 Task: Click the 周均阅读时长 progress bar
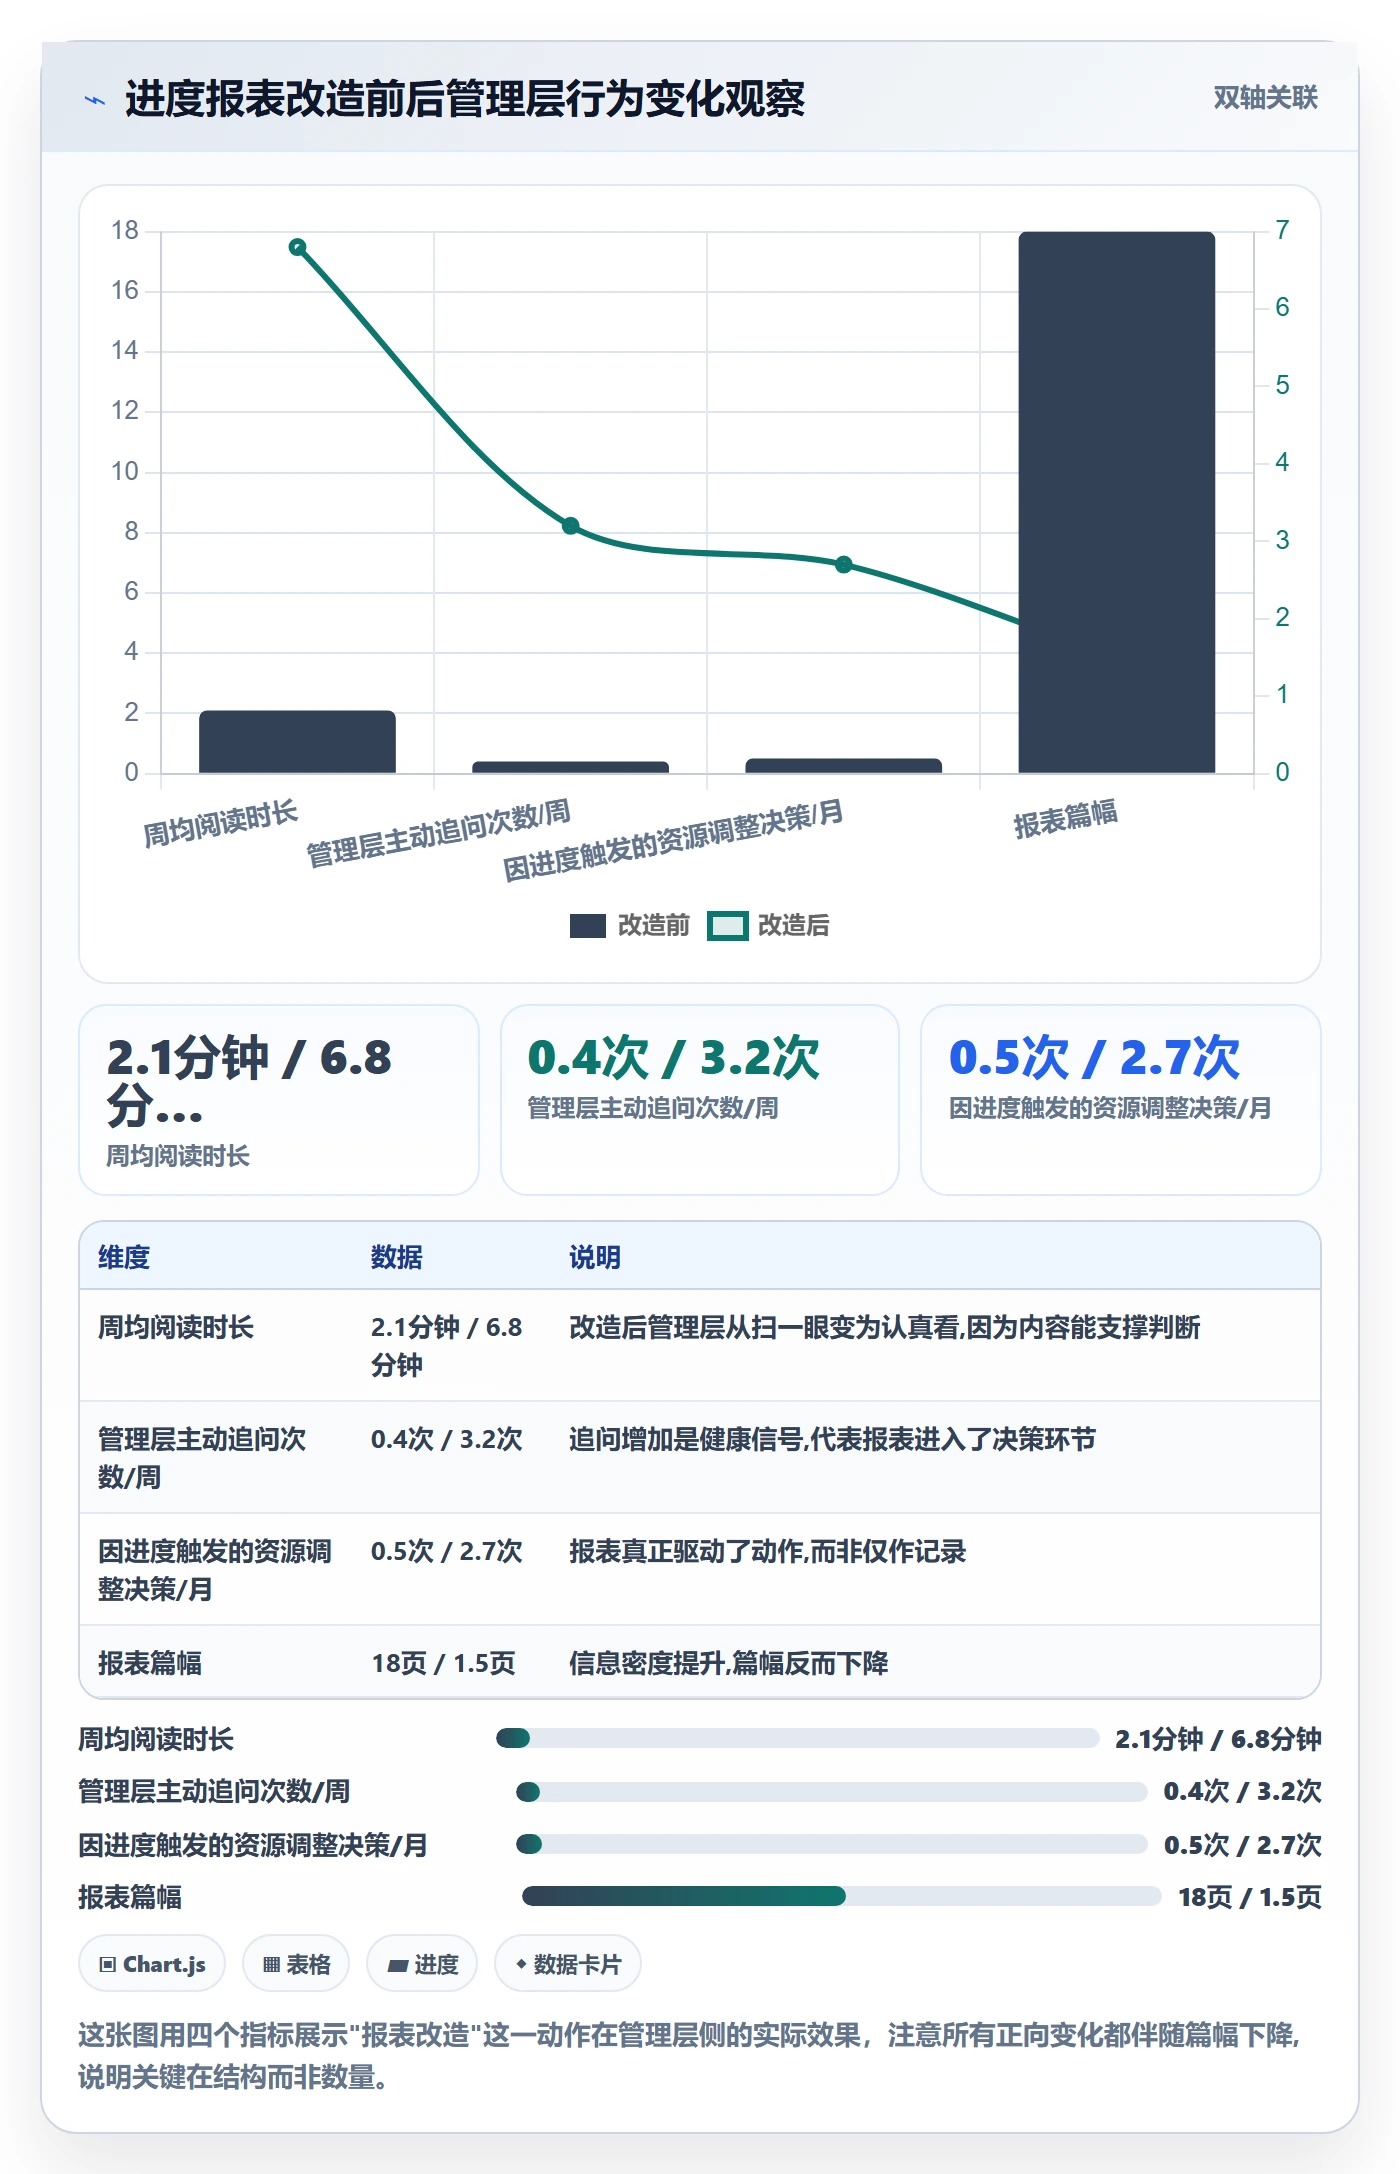797,1738
